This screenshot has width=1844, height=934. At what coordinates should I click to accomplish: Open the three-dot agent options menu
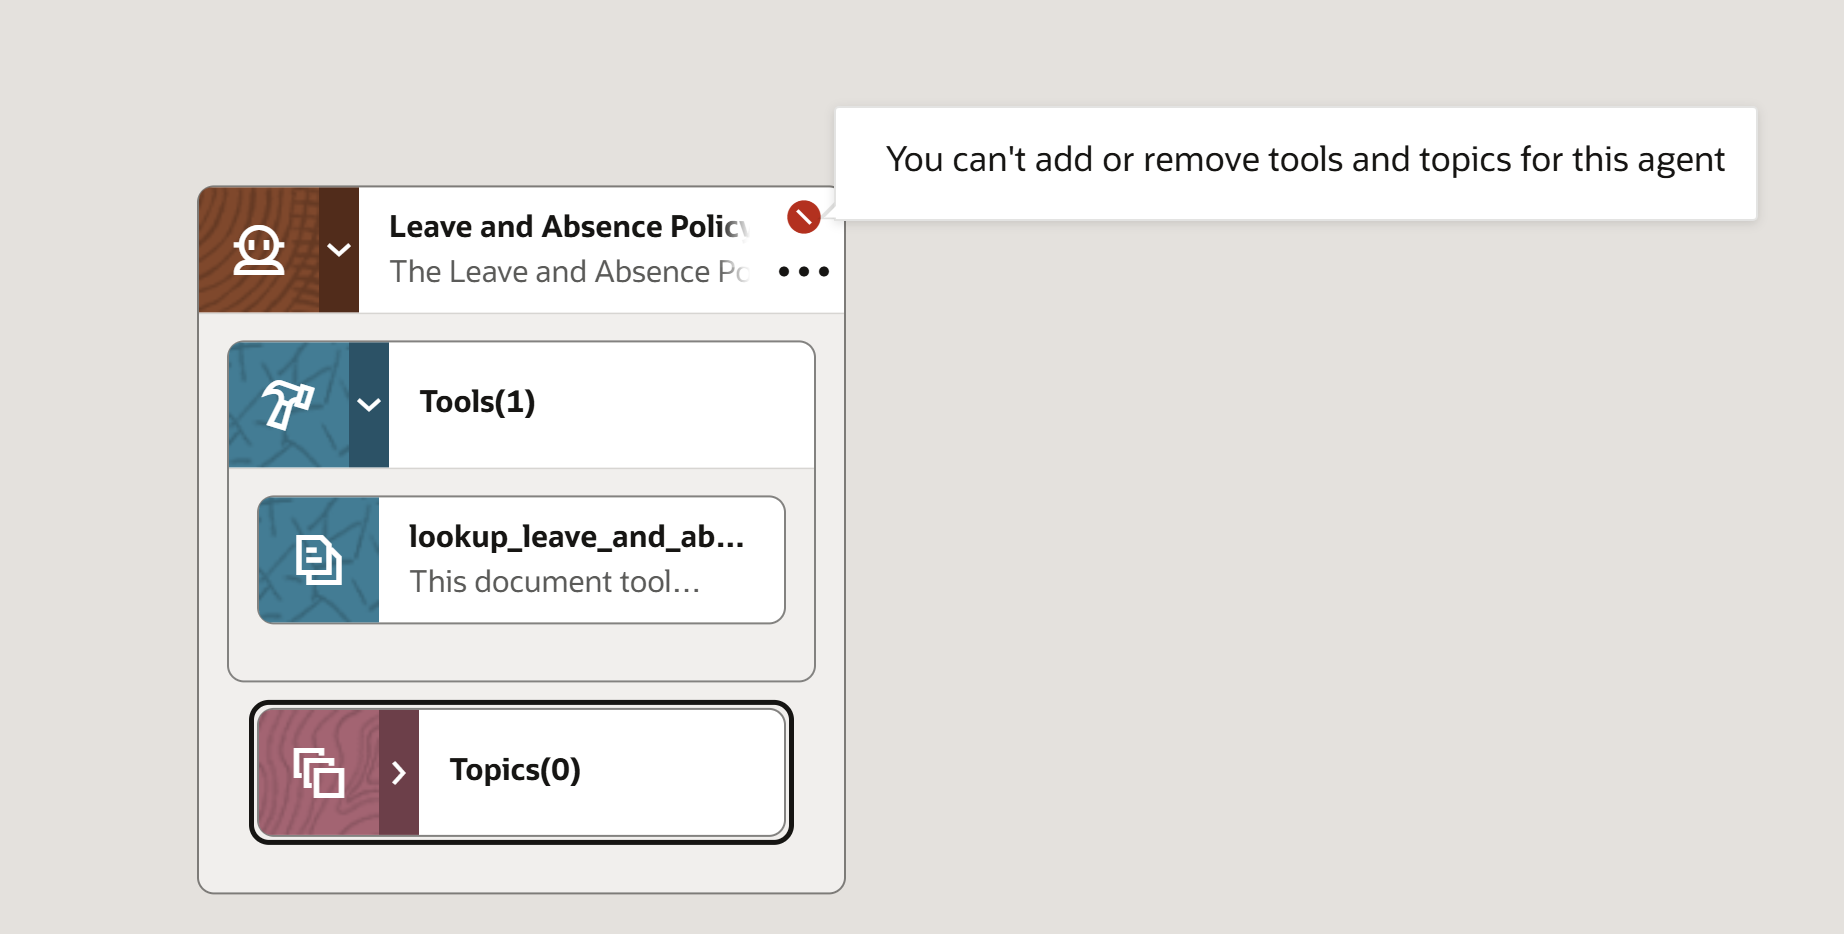(804, 271)
